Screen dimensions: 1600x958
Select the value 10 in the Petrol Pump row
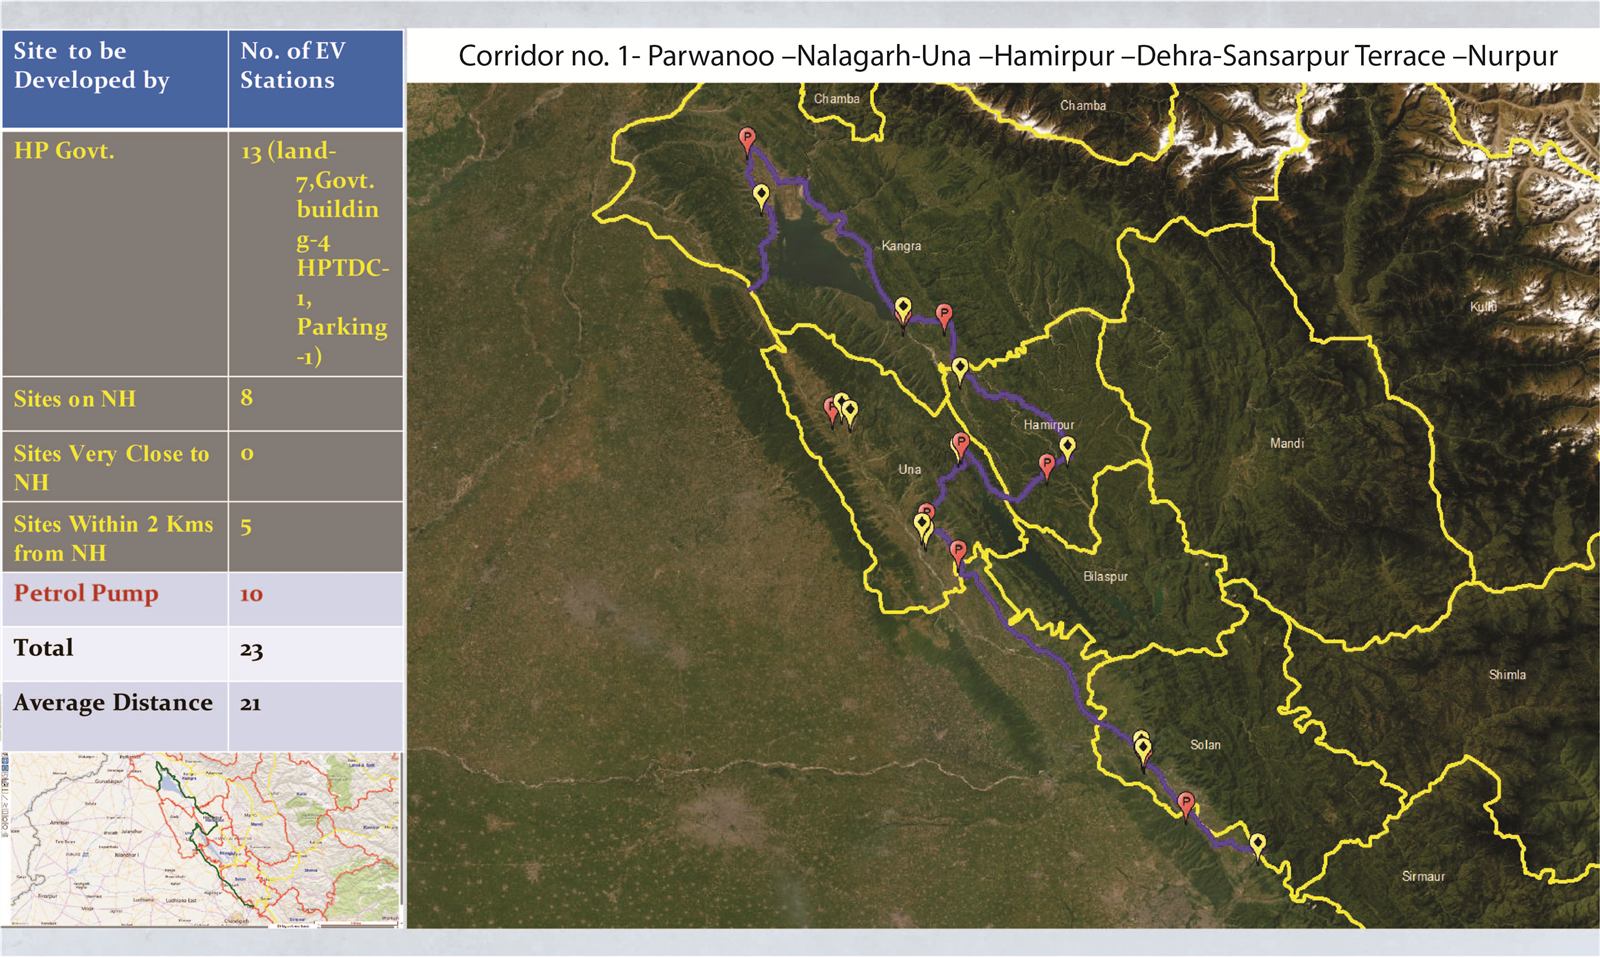(x=251, y=594)
